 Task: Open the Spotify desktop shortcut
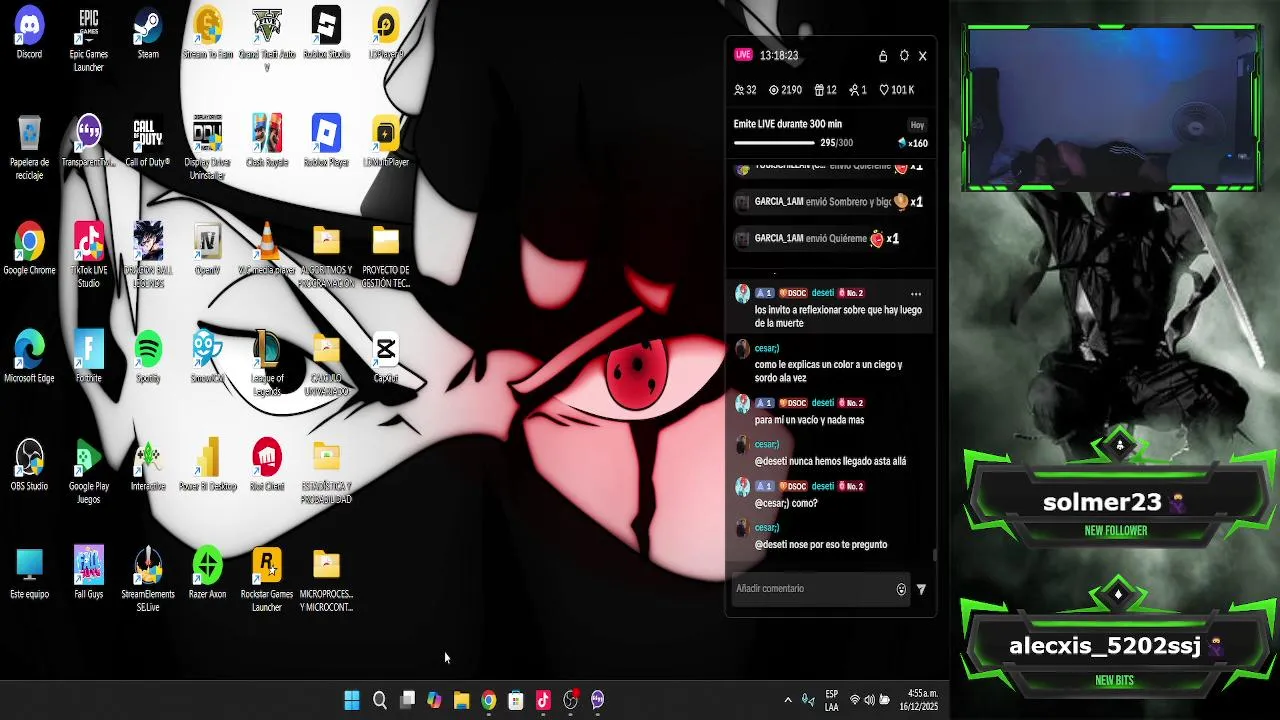point(148,358)
